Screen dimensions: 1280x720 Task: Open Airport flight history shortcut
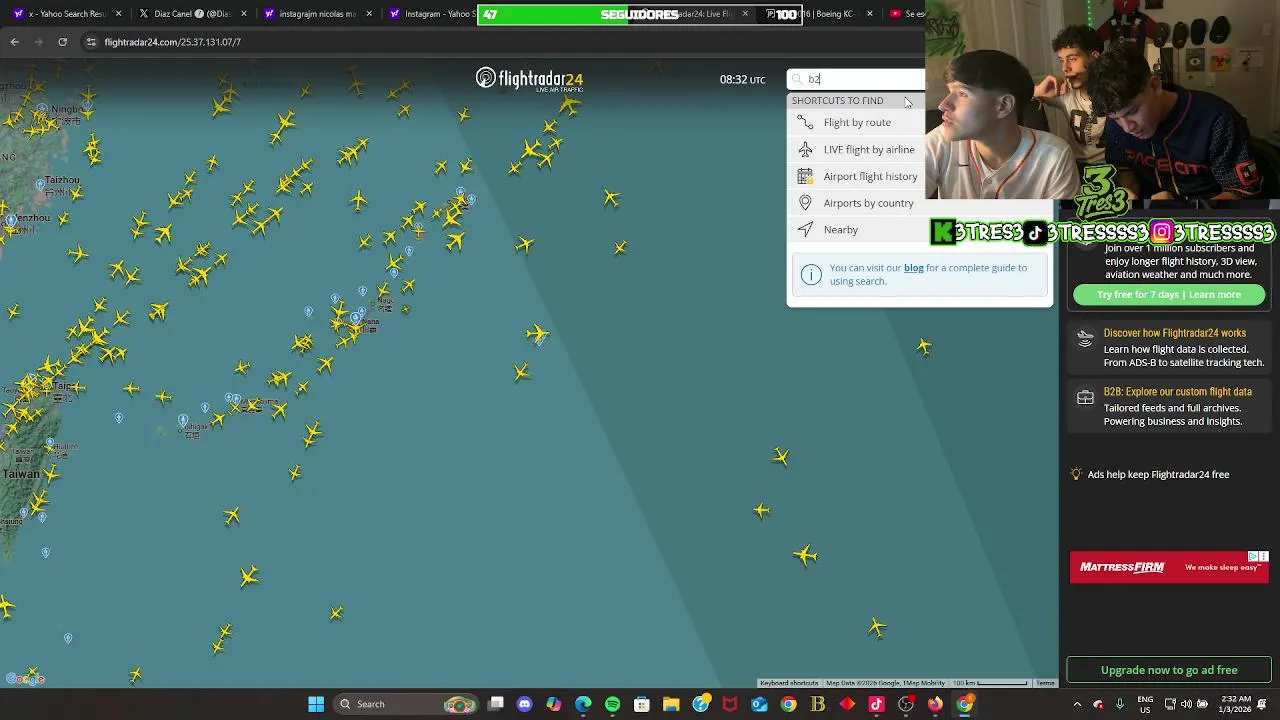coord(857,176)
